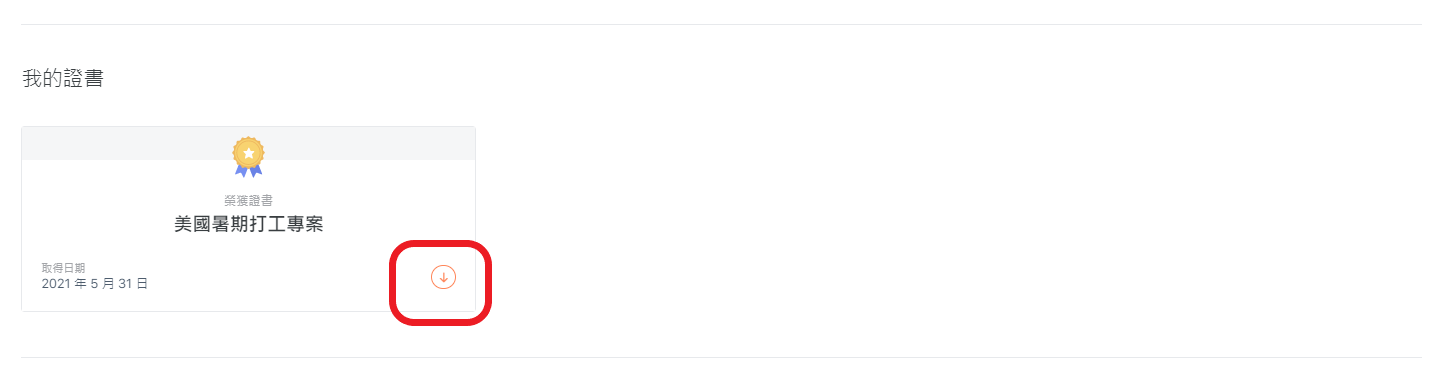Click the gray header strip of the certificate card
The width and height of the screenshot is (1444, 380).
coord(248,143)
